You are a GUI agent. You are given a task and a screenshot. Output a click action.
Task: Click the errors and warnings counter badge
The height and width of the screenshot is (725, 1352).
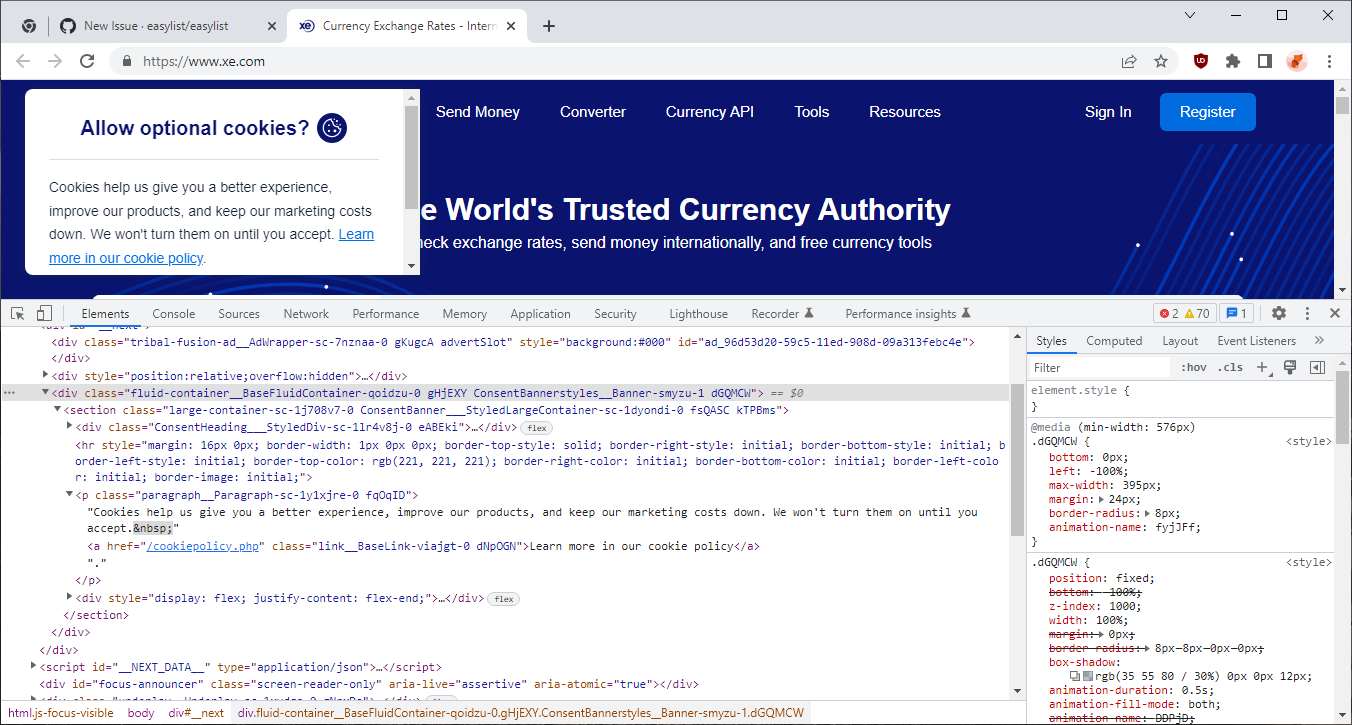pos(1184,313)
